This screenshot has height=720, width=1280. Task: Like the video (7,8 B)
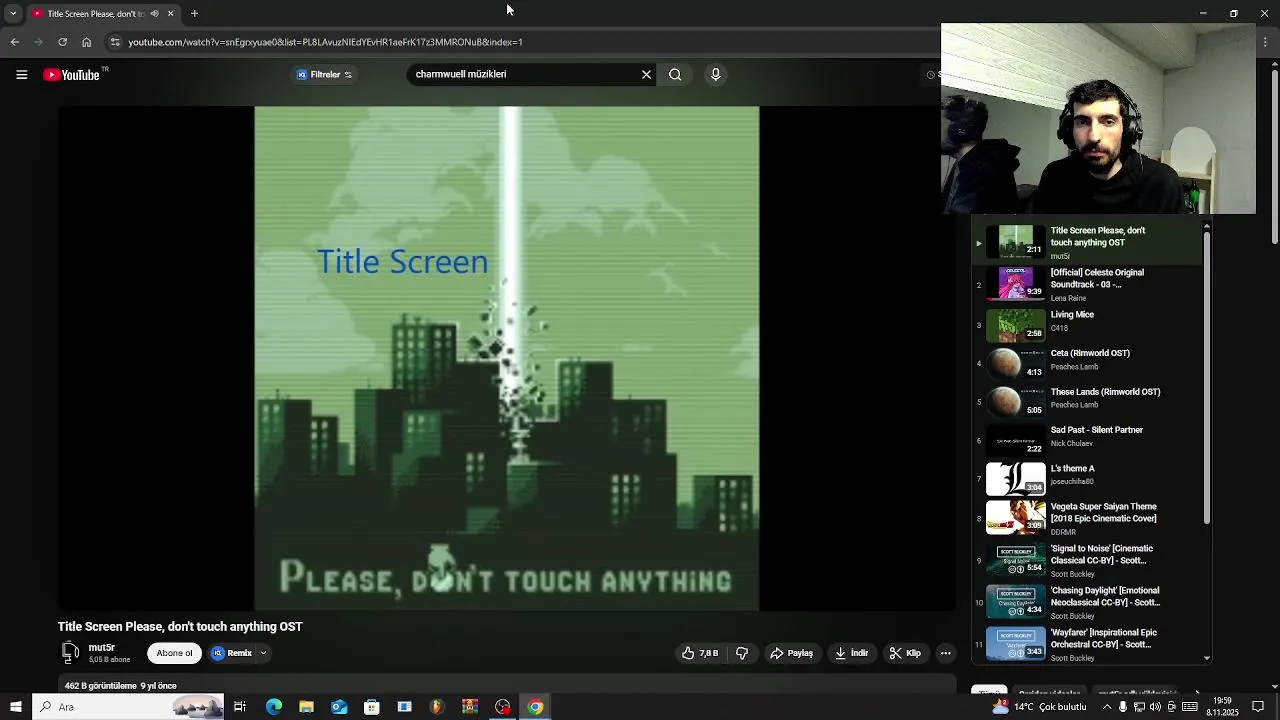point(701,653)
